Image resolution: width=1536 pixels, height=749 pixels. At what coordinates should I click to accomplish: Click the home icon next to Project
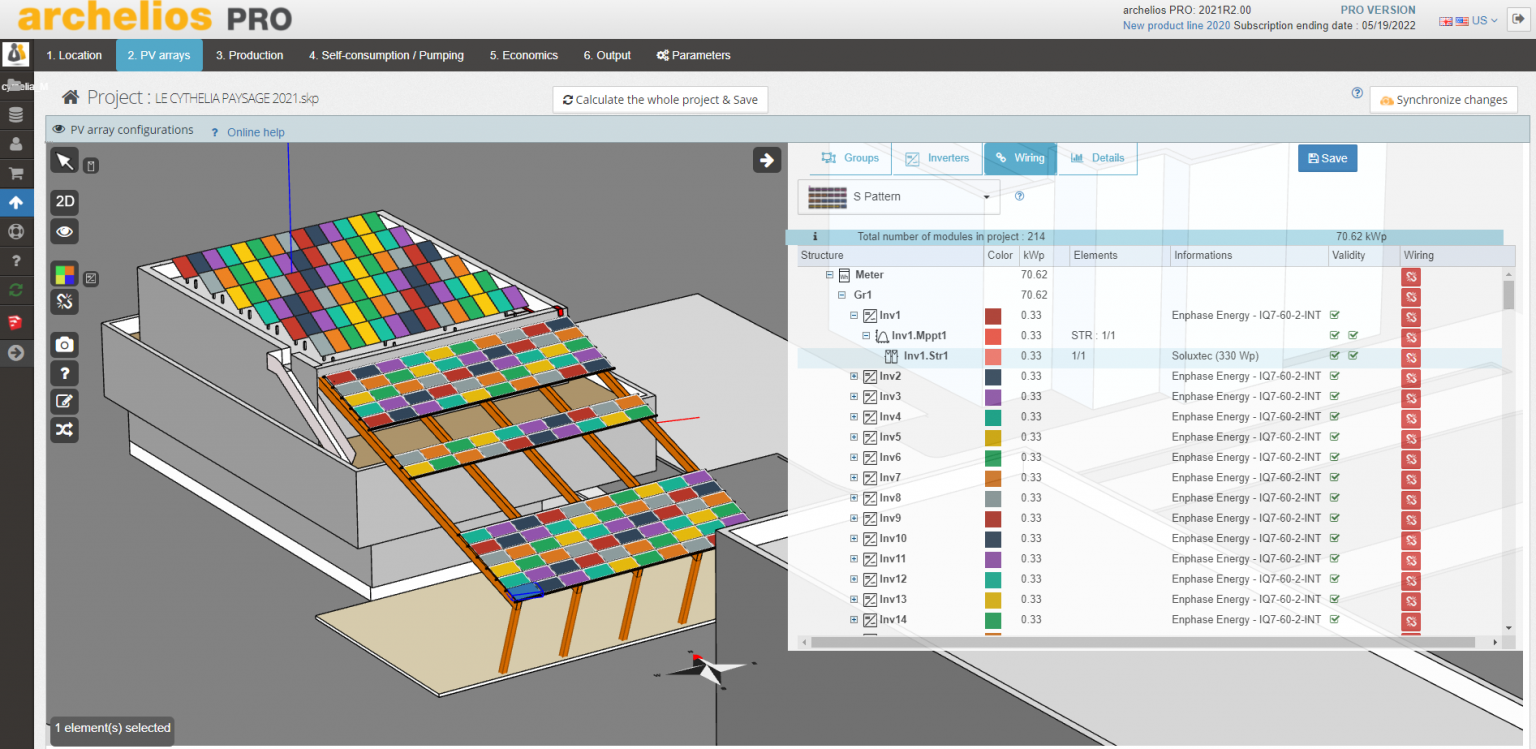(70, 97)
